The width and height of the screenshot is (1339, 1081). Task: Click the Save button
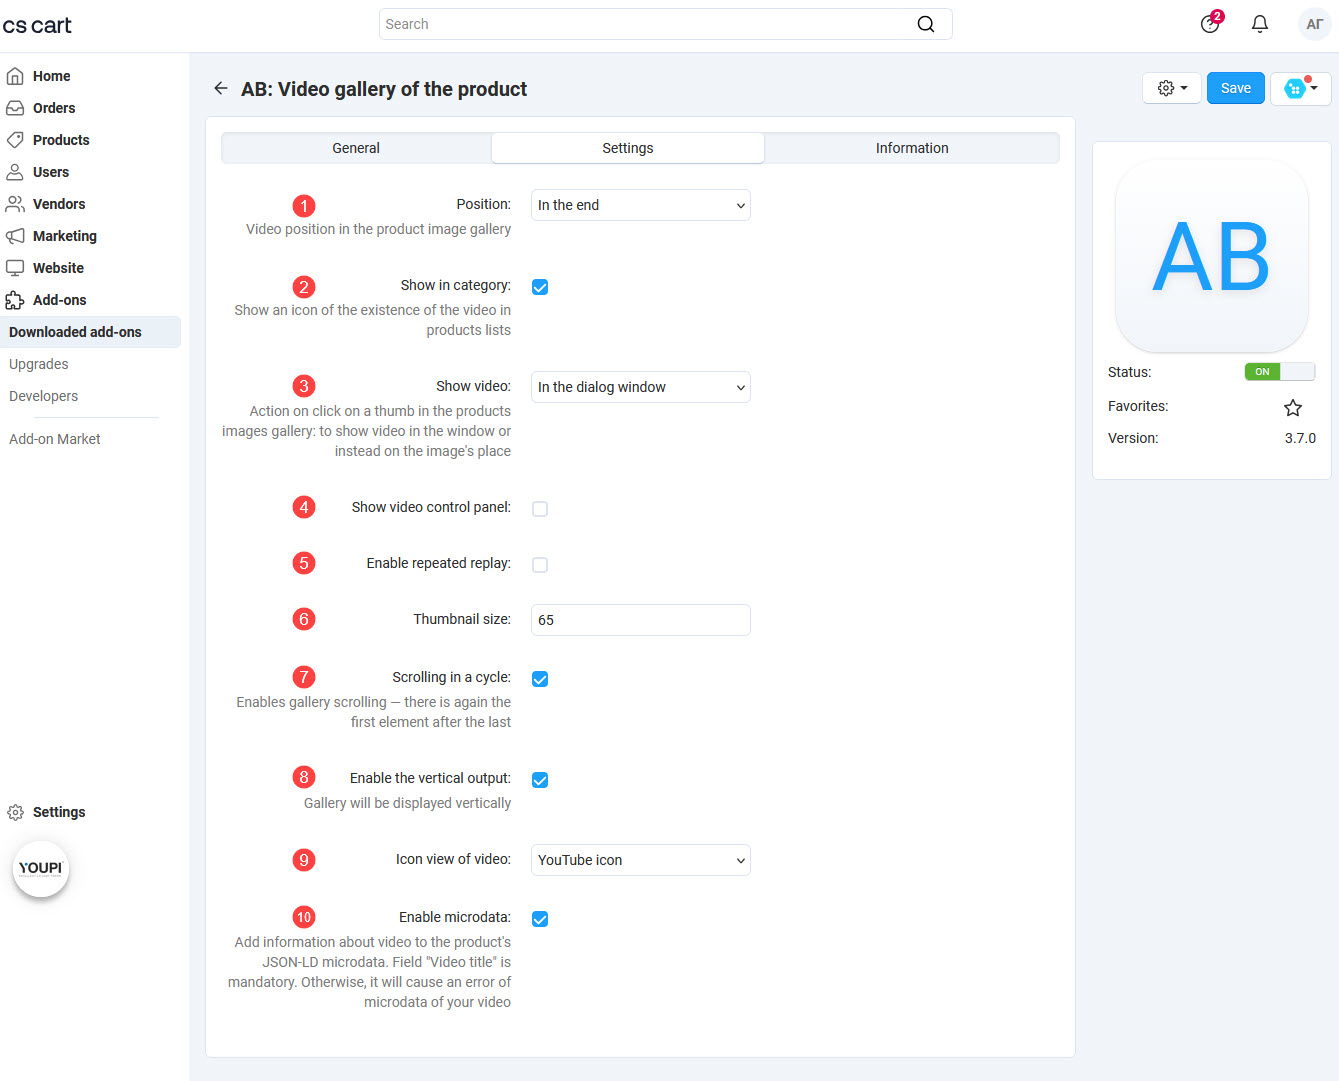click(x=1235, y=87)
